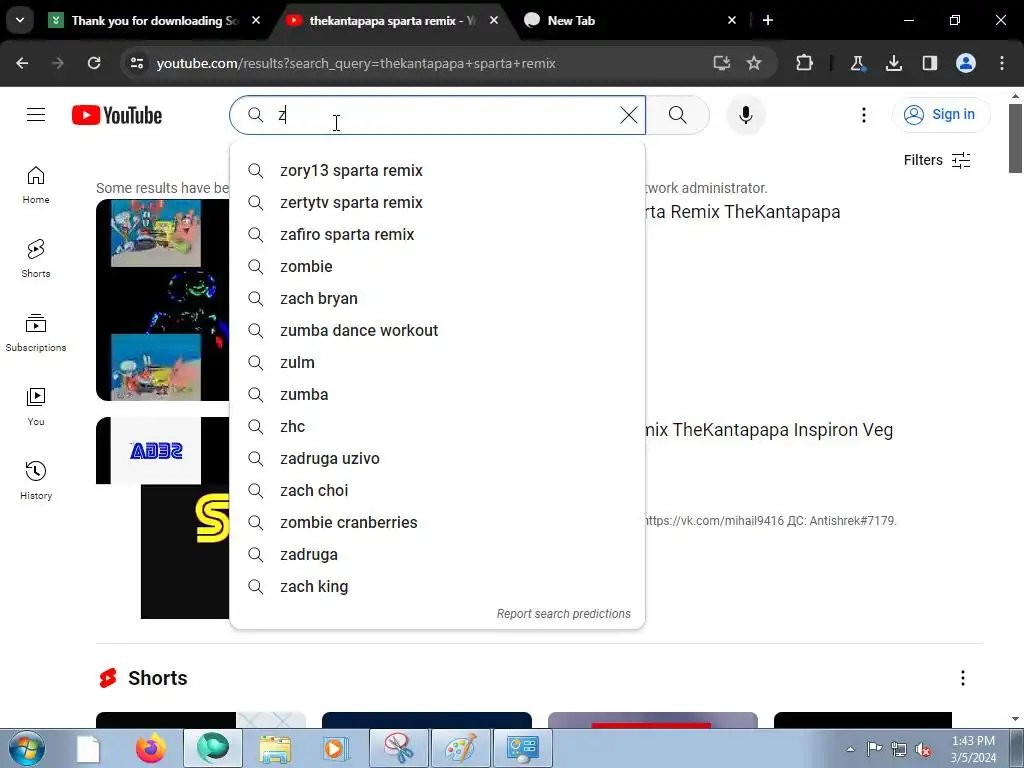1024x768 pixels.
Task: Toggle the Chrome side panel icon
Action: (929, 63)
